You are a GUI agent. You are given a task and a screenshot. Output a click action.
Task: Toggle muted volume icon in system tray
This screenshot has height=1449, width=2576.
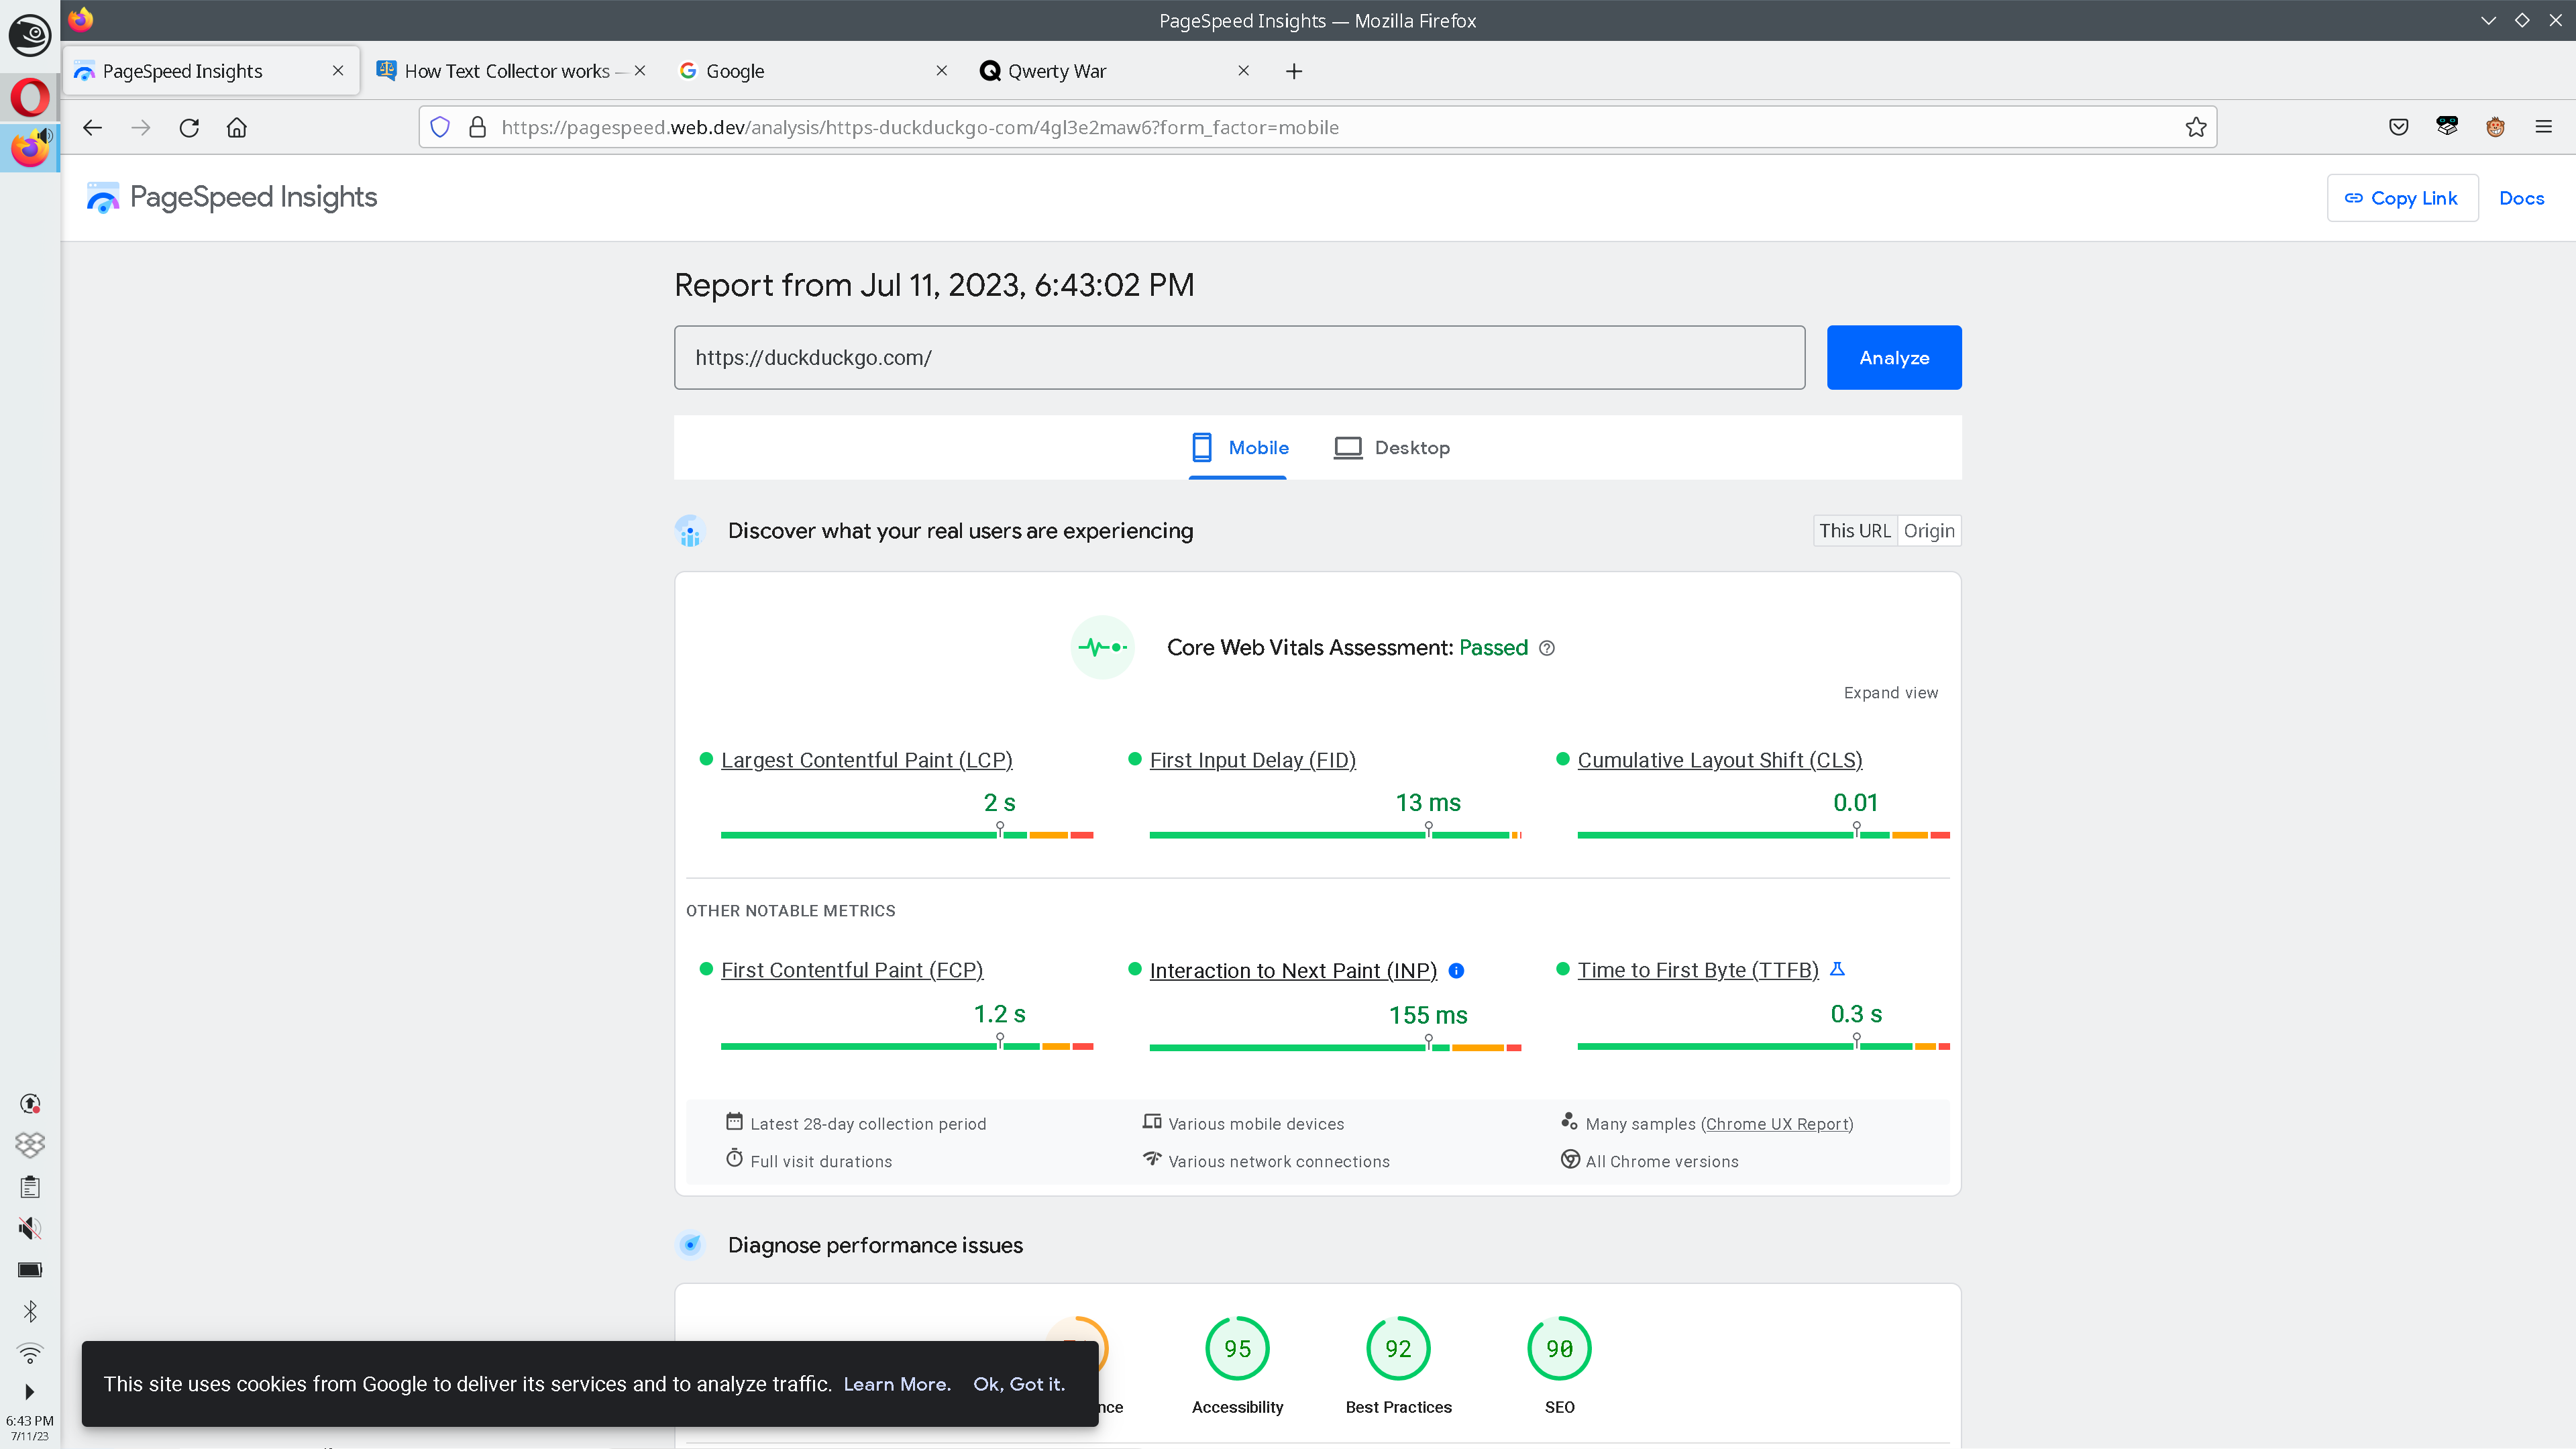click(29, 1228)
